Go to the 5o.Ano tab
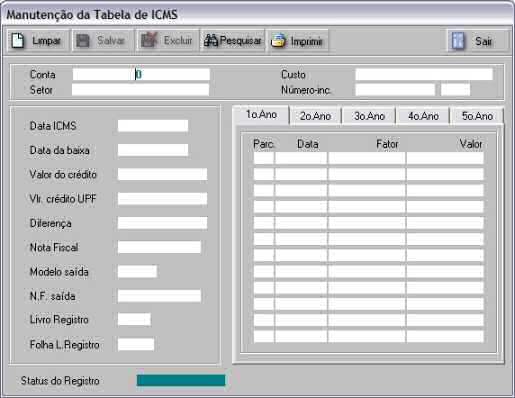Screen dimensions: 515x398 (477, 116)
